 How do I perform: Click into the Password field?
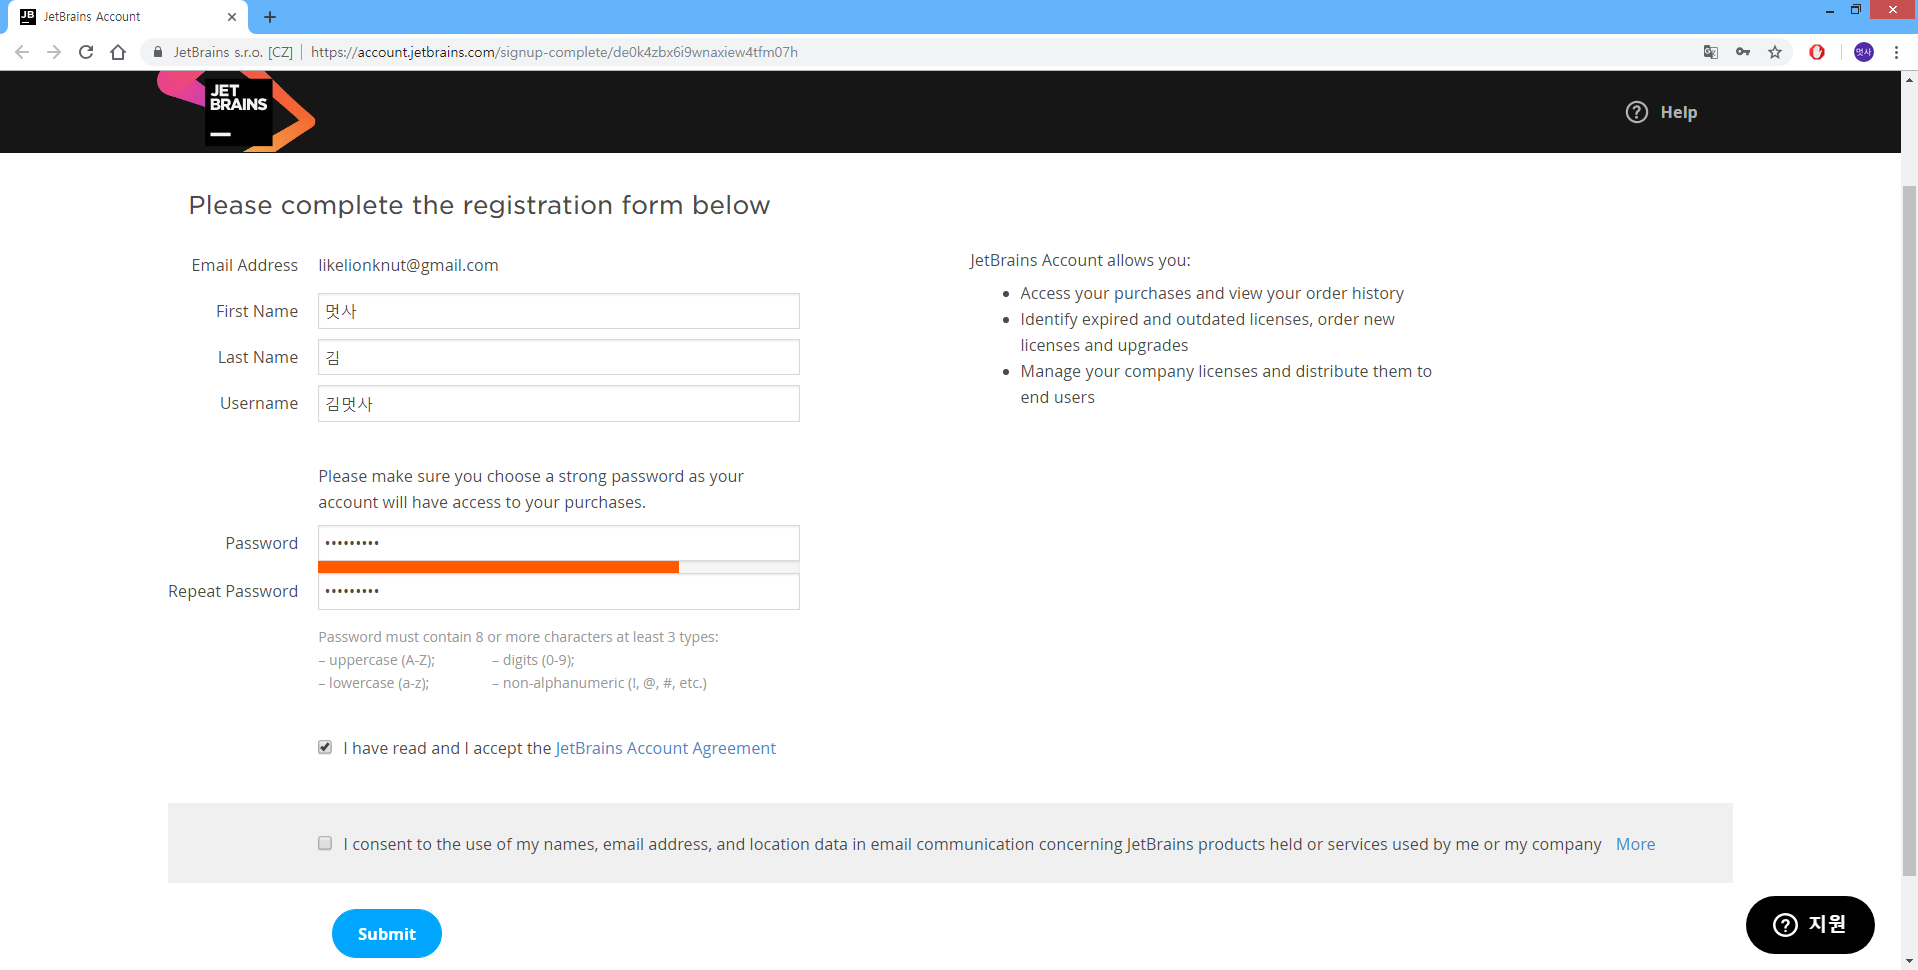559,543
